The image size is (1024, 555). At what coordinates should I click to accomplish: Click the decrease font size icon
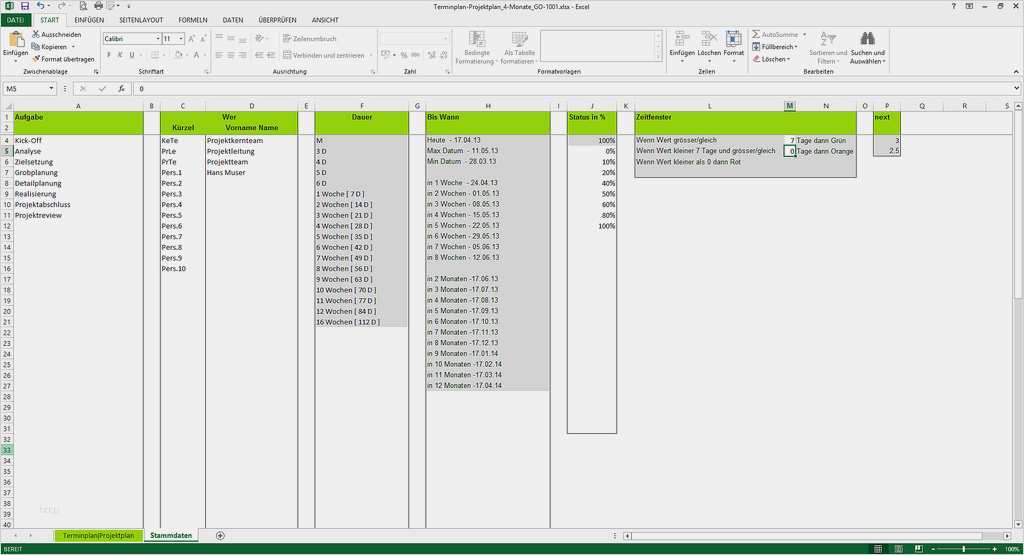click(203, 39)
